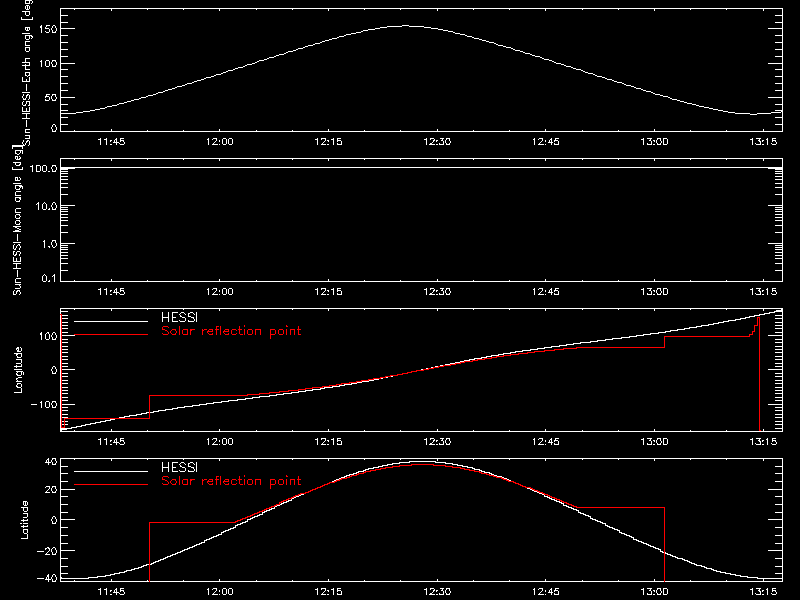Click the '150' value on Earth angle axis
Screen dimensions: 800x600
[48, 29]
